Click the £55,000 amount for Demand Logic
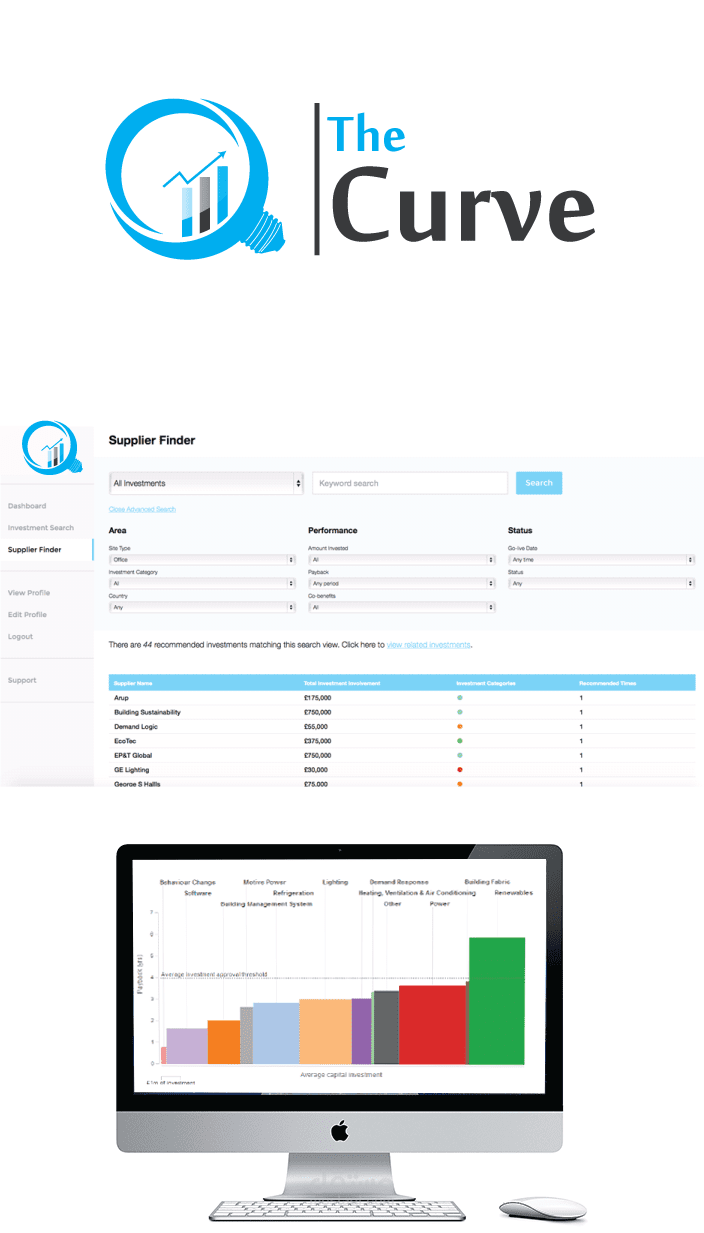704x1233 pixels. (316, 726)
